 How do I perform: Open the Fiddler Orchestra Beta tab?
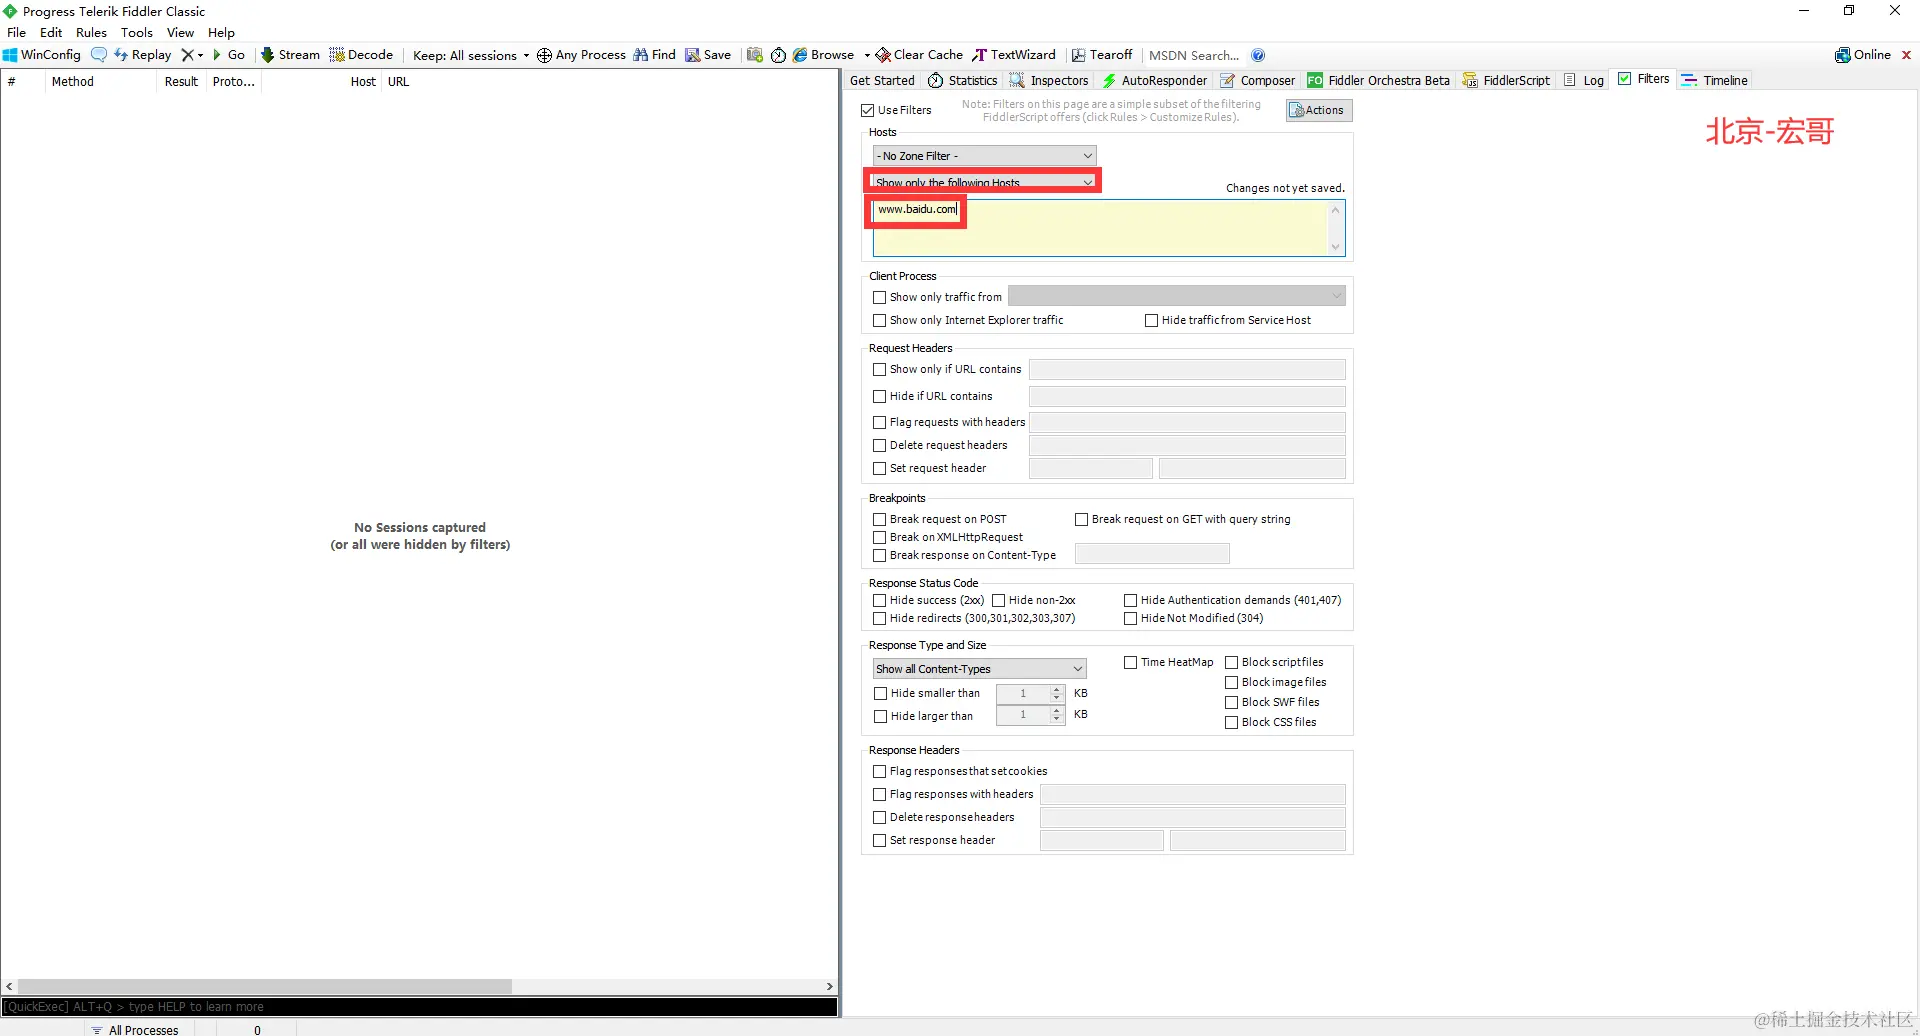(x=1378, y=80)
